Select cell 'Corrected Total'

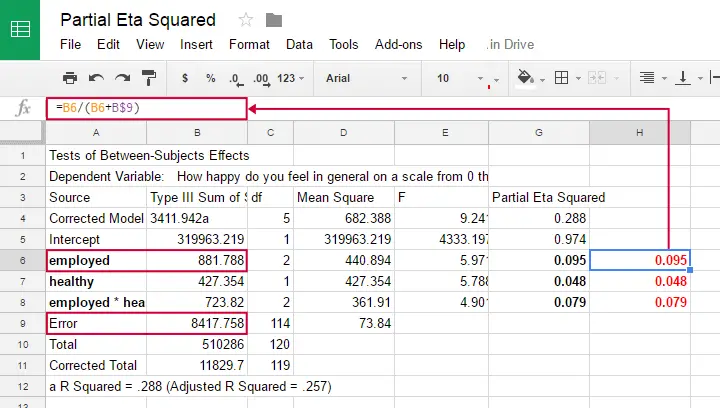pyautogui.click(x=96, y=365)
